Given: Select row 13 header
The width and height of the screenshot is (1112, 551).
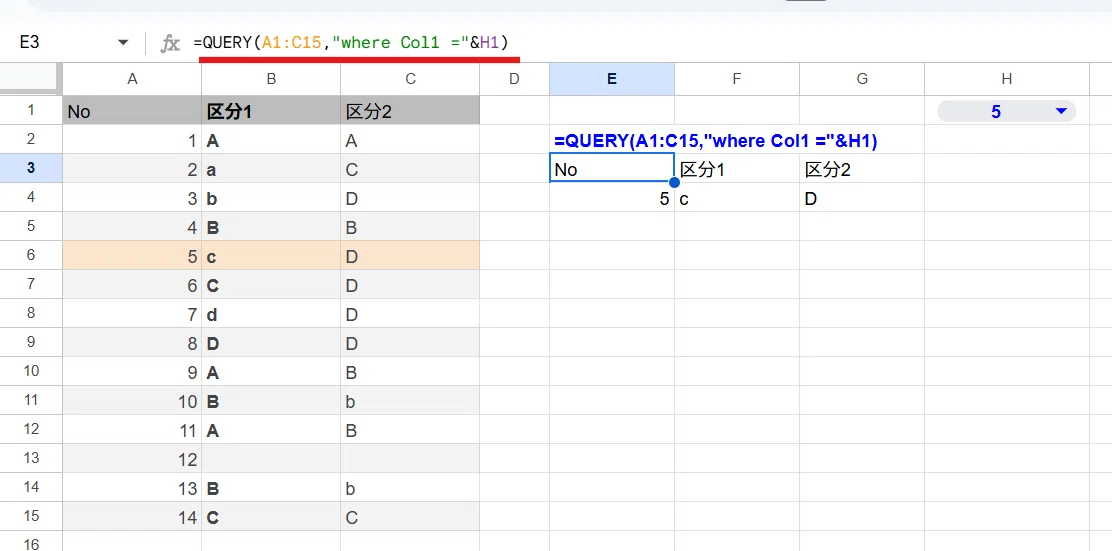Looking at the screenshot, I should pos(30,458).
